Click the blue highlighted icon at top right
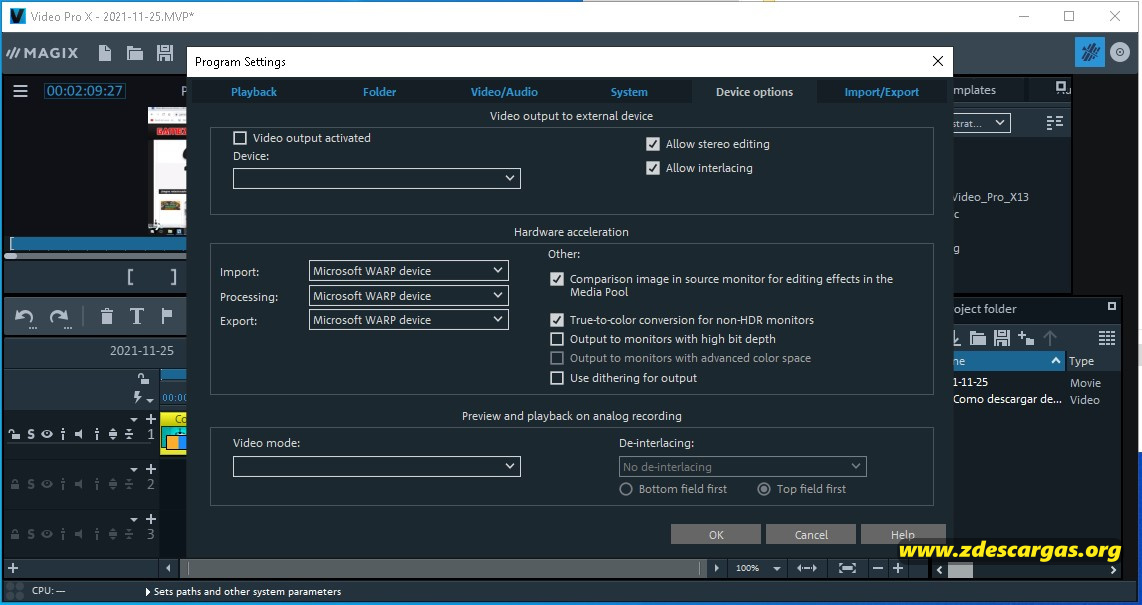This screenshot has width=1142, height=605. (x=1090, y=52)
